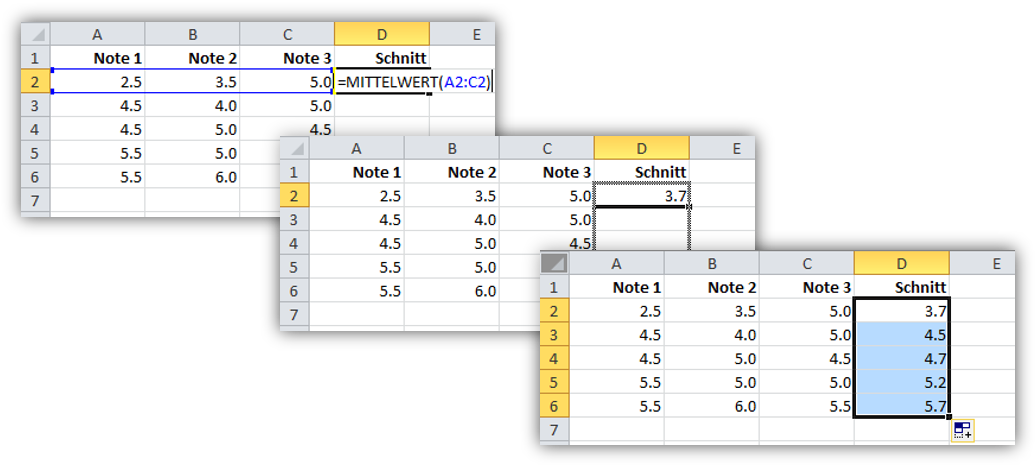Click the 6.0 cell in the top-left spreadsheet
The height and width of the screenshot is (467, 1036).
[192, 177]
